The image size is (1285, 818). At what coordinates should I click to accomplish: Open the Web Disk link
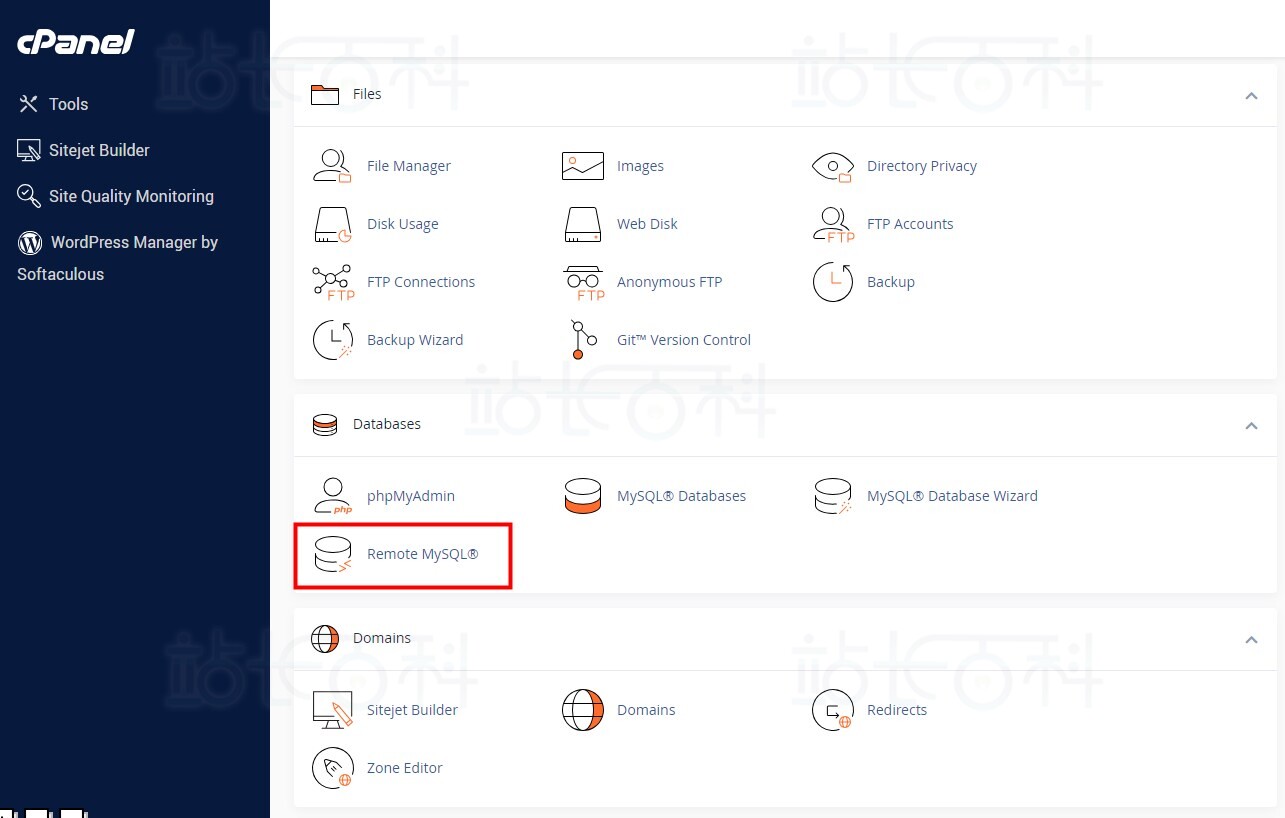[647, 224]
